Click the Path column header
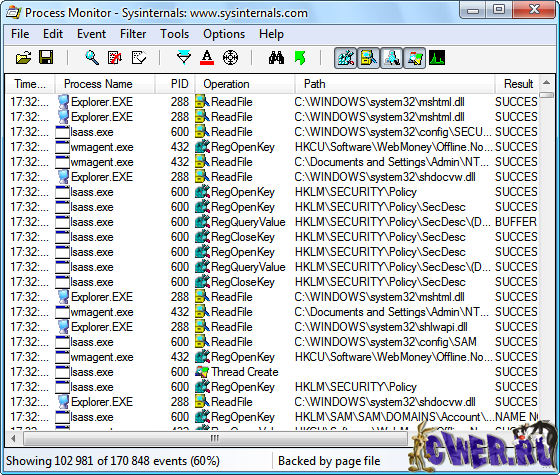This screenshot has width=560, height=475. (395, 84)
